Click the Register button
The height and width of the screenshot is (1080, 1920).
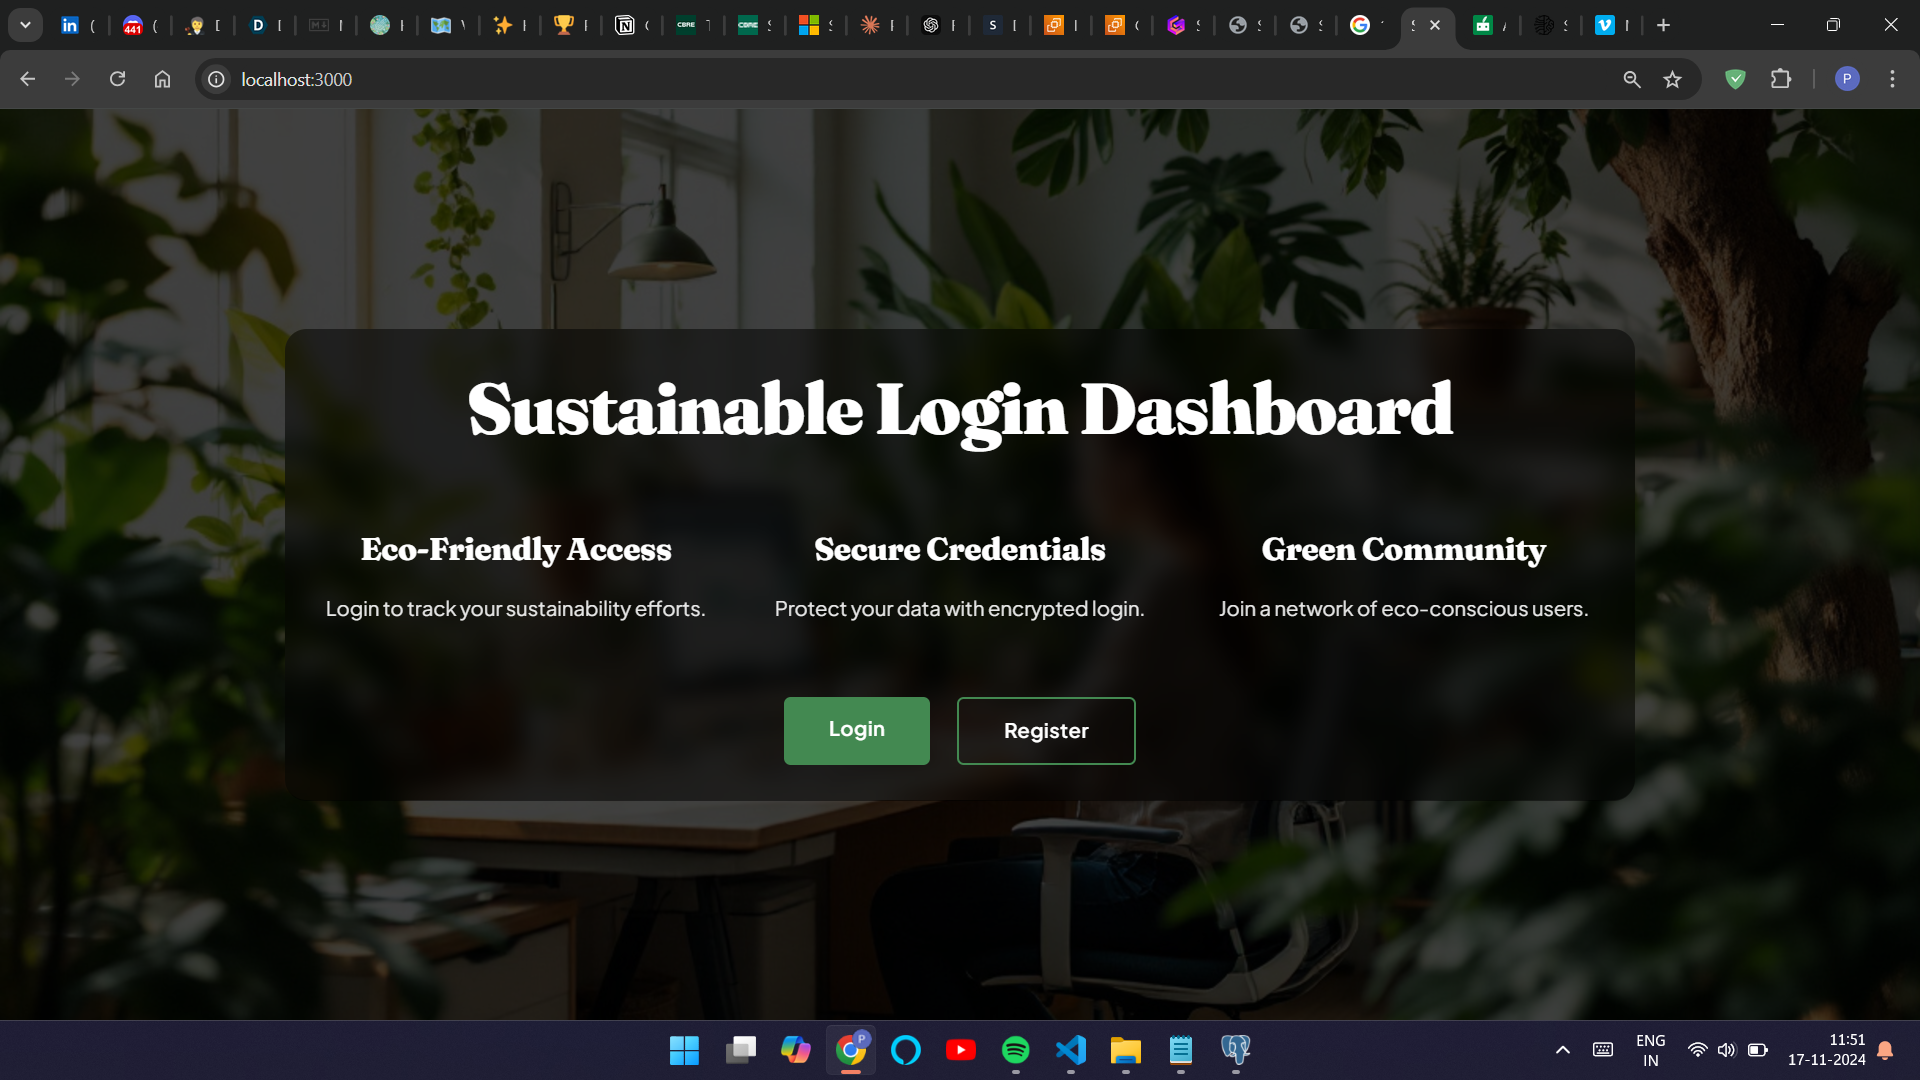pos(1046,730)
